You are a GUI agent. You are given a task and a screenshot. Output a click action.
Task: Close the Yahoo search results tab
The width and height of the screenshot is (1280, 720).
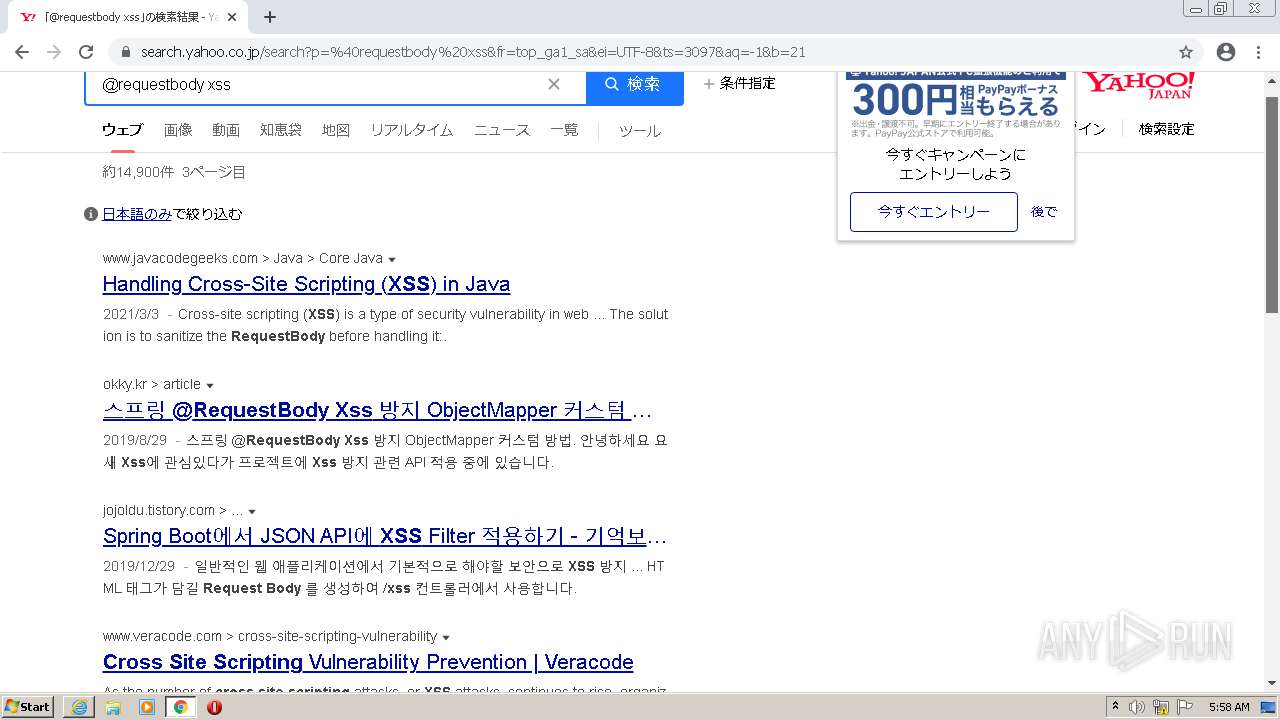232,17
